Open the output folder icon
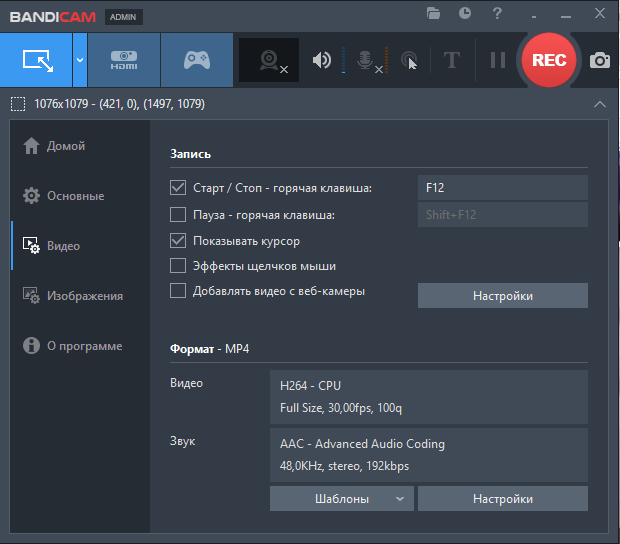Viewport: 620px width, 544px height. 433,14
